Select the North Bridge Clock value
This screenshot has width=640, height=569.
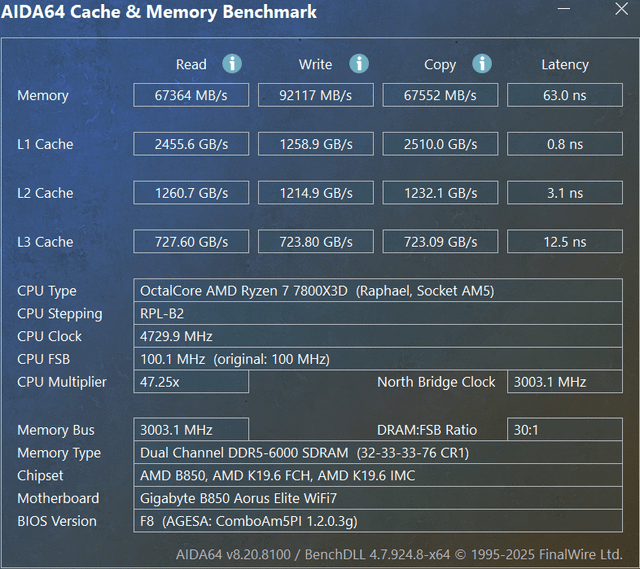pyautogui.click(x=564, y=382)
